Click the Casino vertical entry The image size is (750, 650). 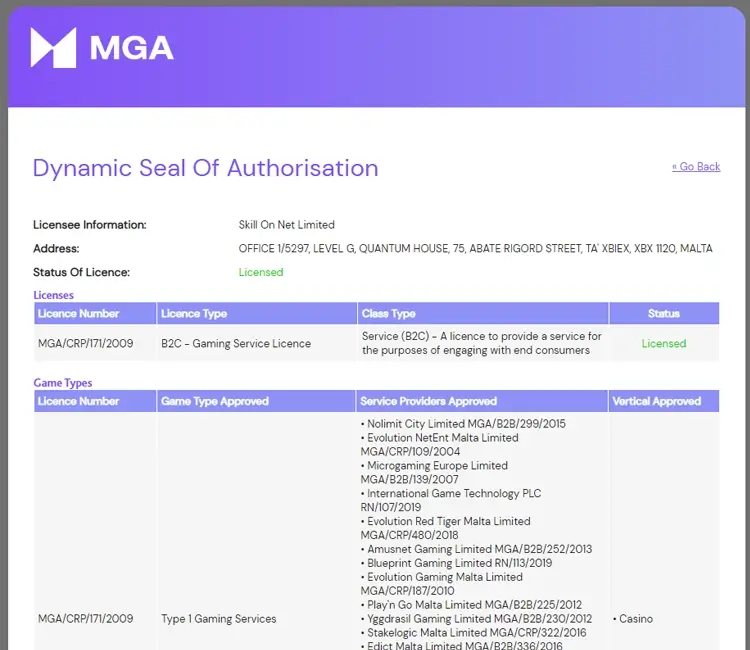[633, 619]
